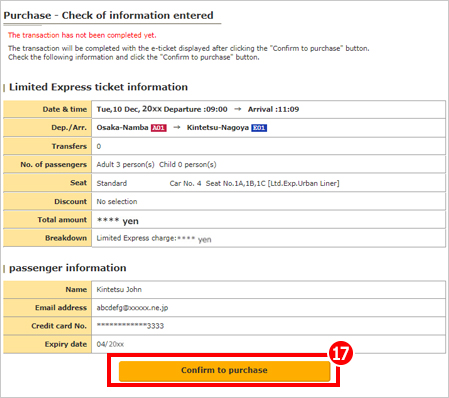Screen dimensions: 449x398
Task: Click the masked credit card number ending 3333
Action: point(130,326)
